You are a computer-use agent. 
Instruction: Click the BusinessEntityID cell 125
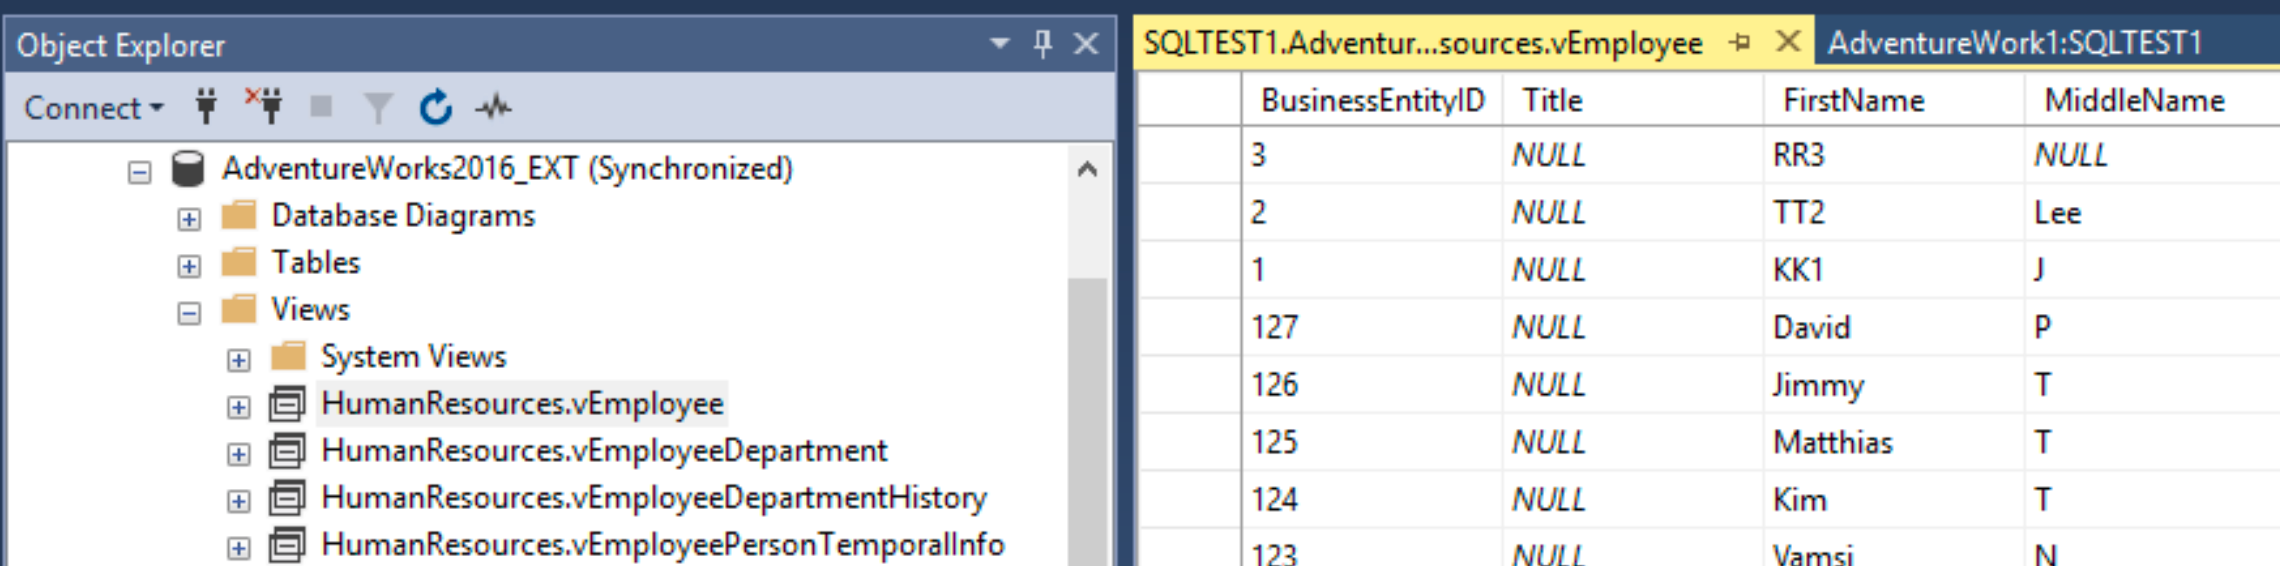click(x=1372, y=442)
